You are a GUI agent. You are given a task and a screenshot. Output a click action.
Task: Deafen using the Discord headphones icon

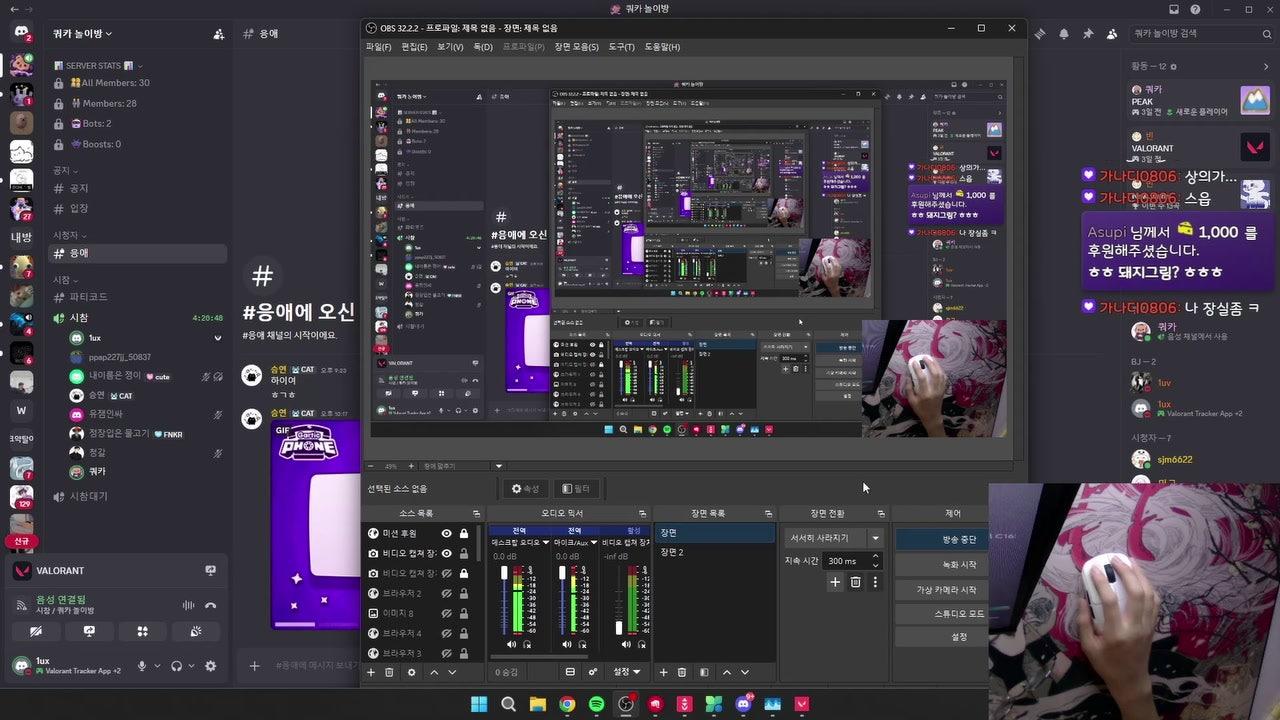pos(176,666)
